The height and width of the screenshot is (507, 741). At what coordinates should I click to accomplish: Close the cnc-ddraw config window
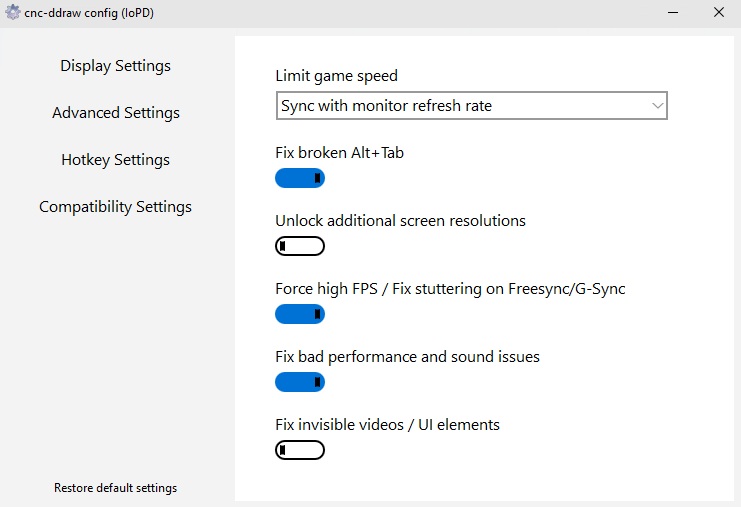(x=718, y=13)
